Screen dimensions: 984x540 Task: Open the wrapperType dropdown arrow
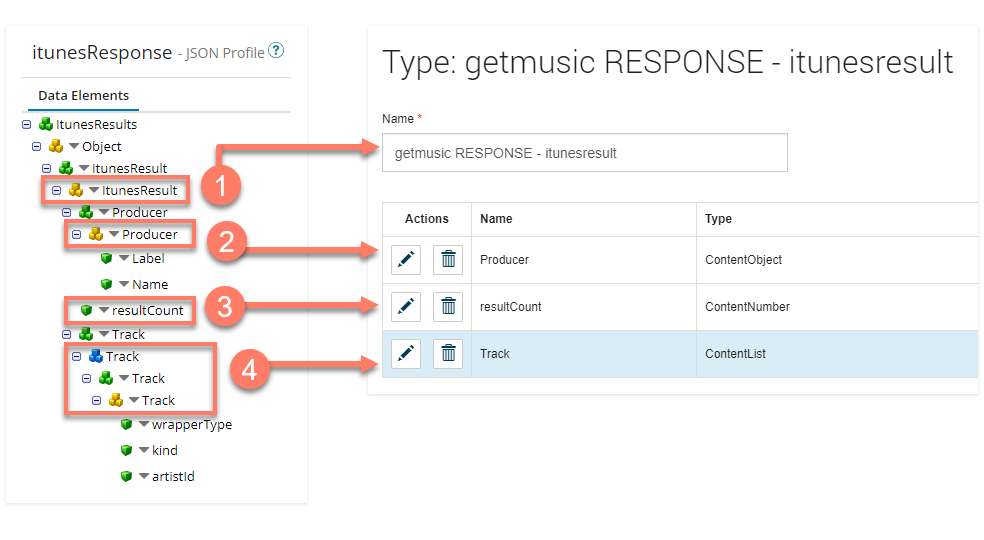tap(144, 424)
